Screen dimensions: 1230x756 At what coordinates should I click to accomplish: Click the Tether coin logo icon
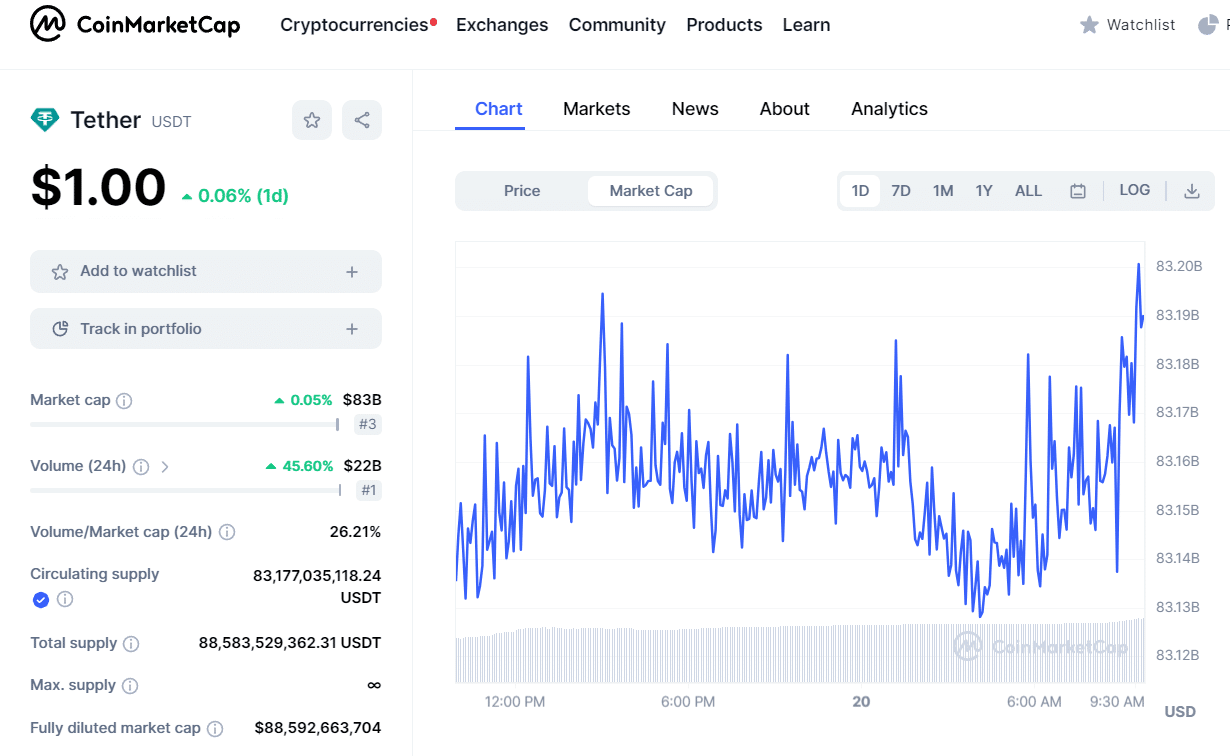45,120
